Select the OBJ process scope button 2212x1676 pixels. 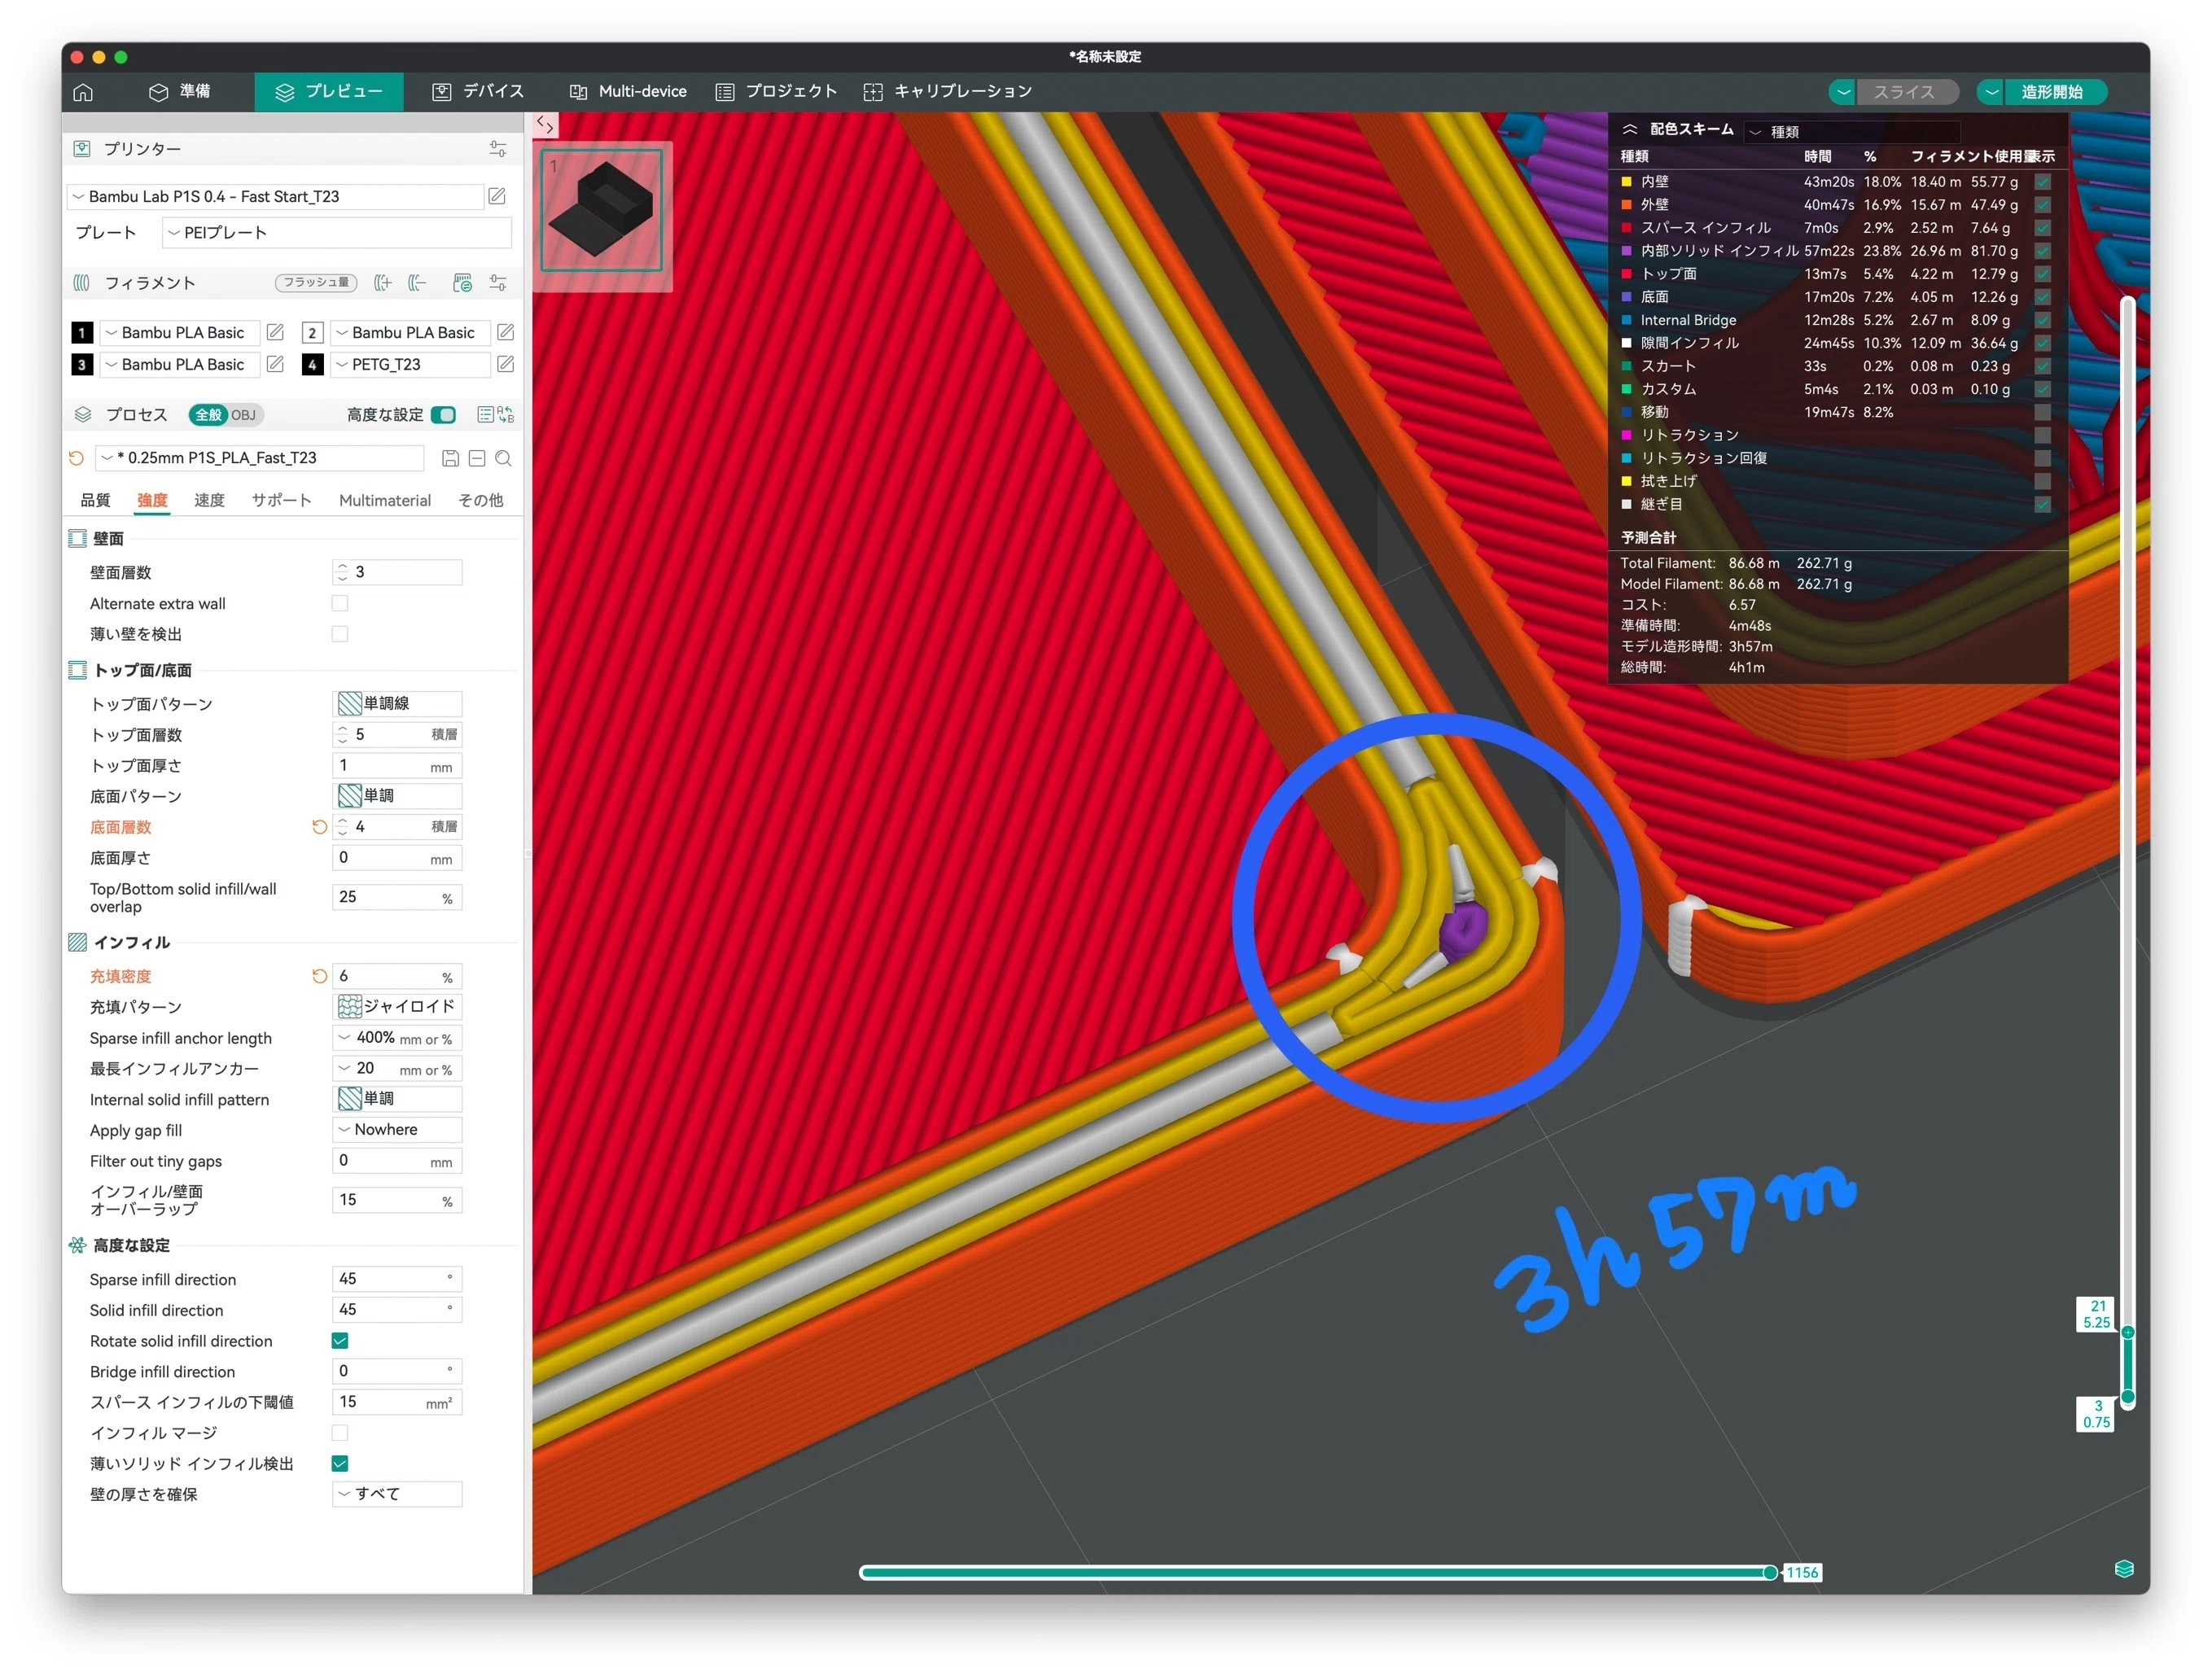point(243,415)
